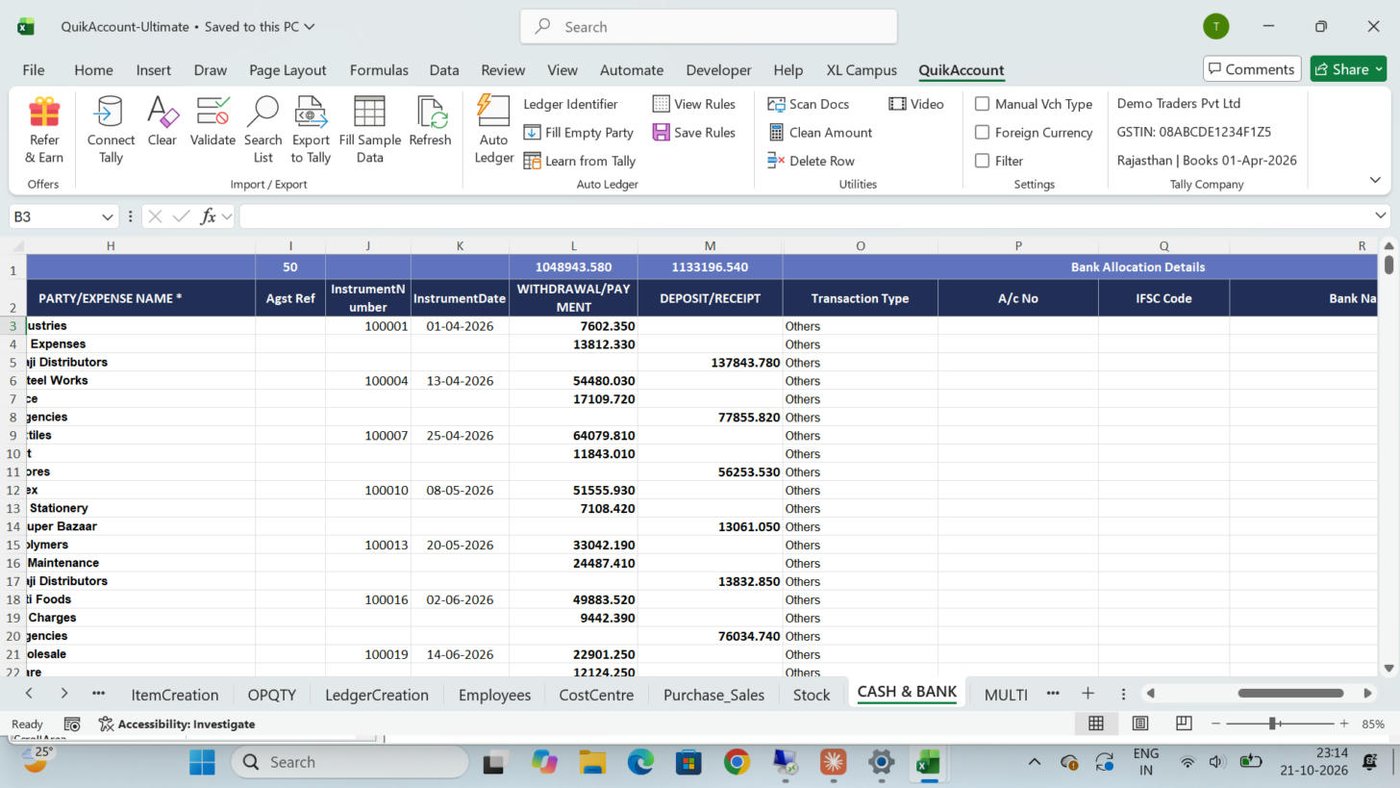Click Save Rules
Screen dimensions: 1400x788
click(694, 132)
